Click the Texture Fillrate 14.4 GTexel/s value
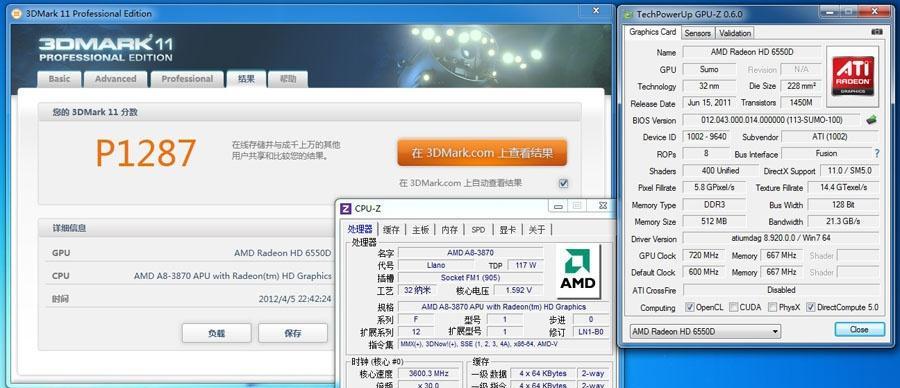 (843, 188)
